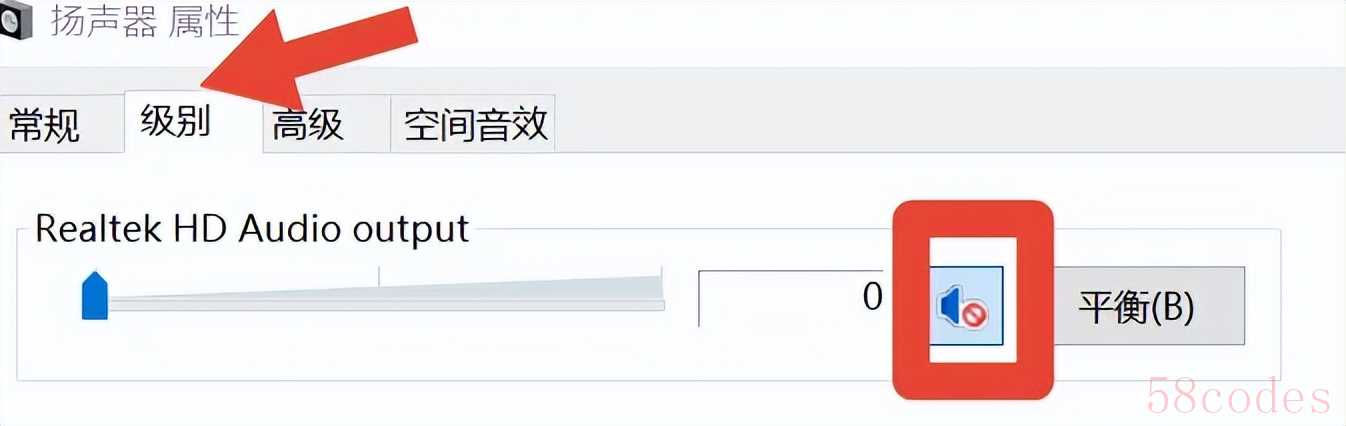The width and height of the screenshot is (1346, 426).
Task: Click the Realtek HD Audio output label
Action: (252, 228)
